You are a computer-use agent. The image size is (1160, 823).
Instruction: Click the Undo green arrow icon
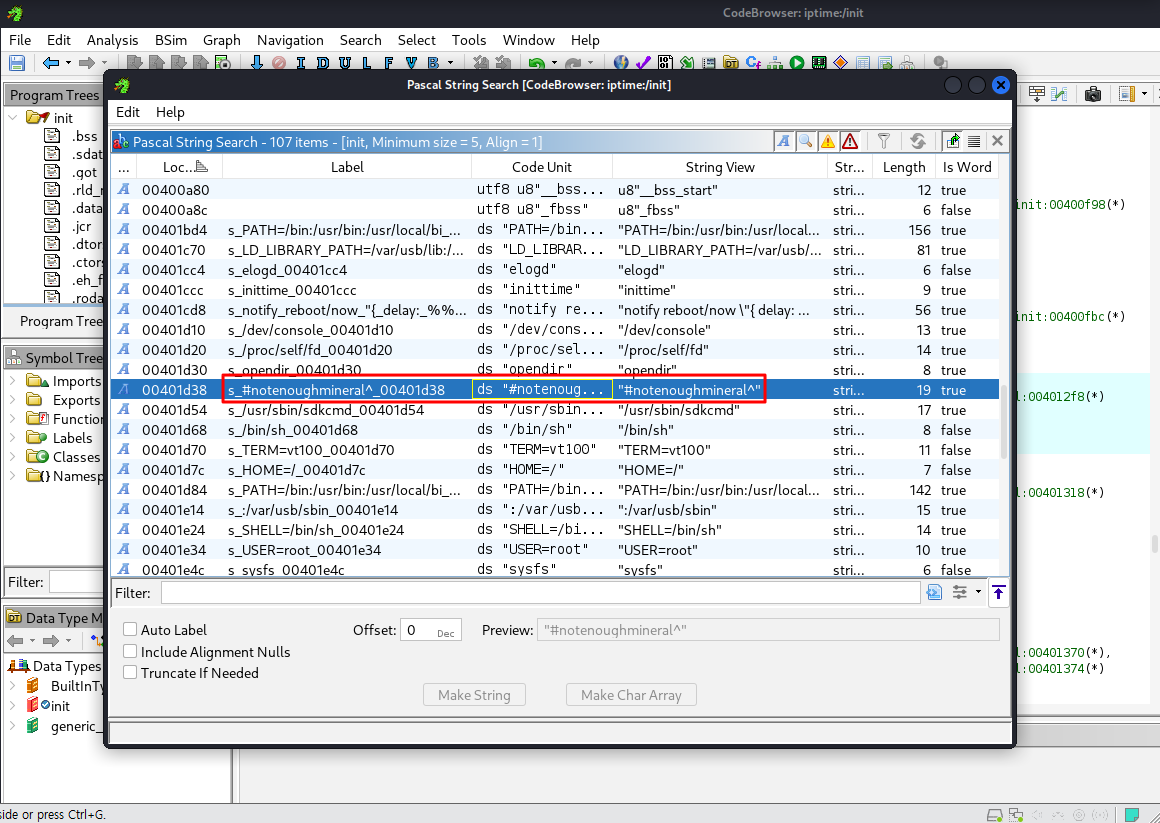(x=536, y=63)
